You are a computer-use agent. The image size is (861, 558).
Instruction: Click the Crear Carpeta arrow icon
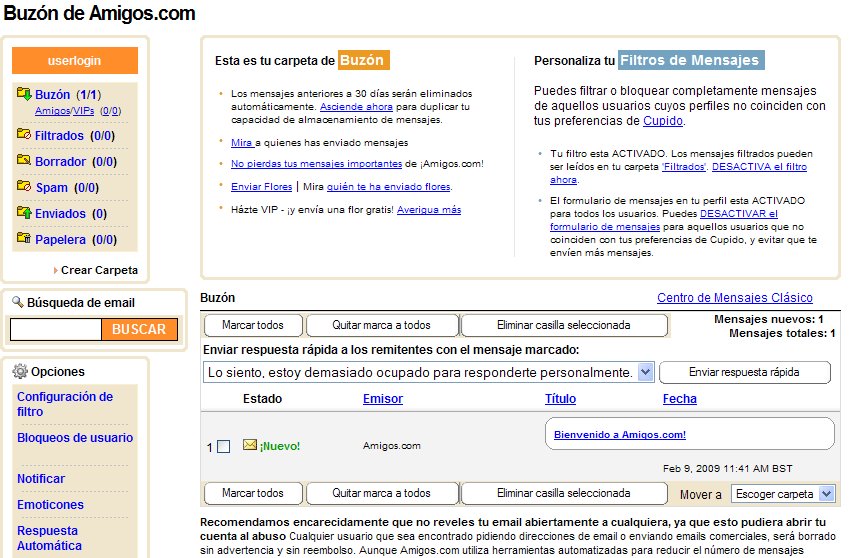[x=55, y=270]
